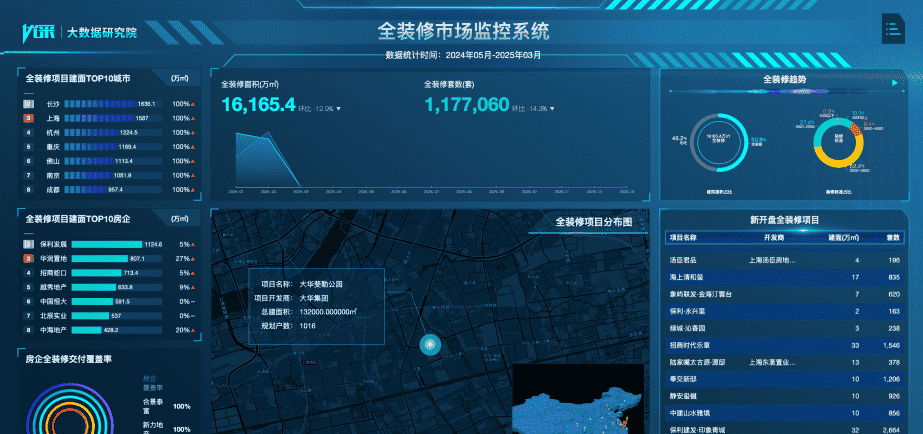
Task: Click the 新开盘全装修项目 table title
Action: [785, 220]
